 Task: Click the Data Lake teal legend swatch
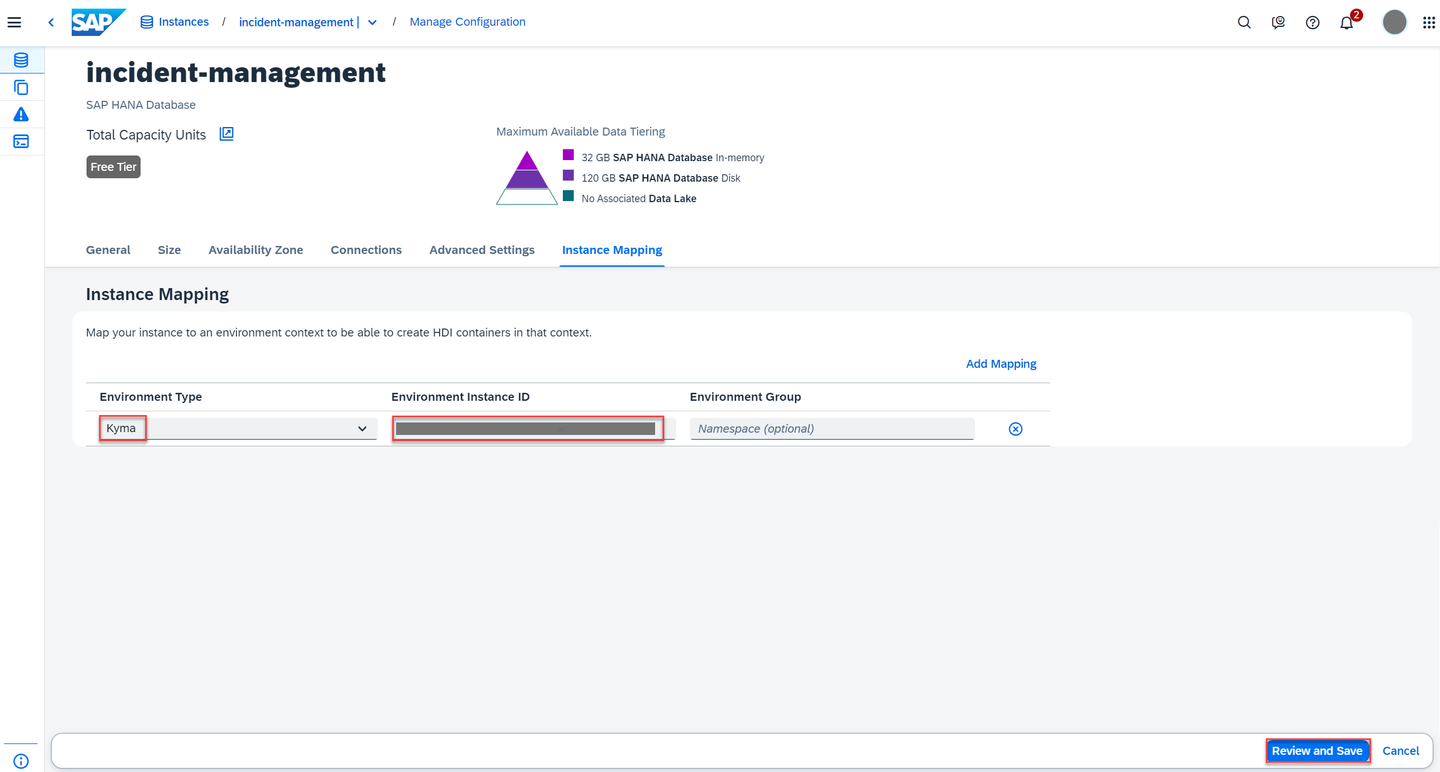click(x=568, y=196)
